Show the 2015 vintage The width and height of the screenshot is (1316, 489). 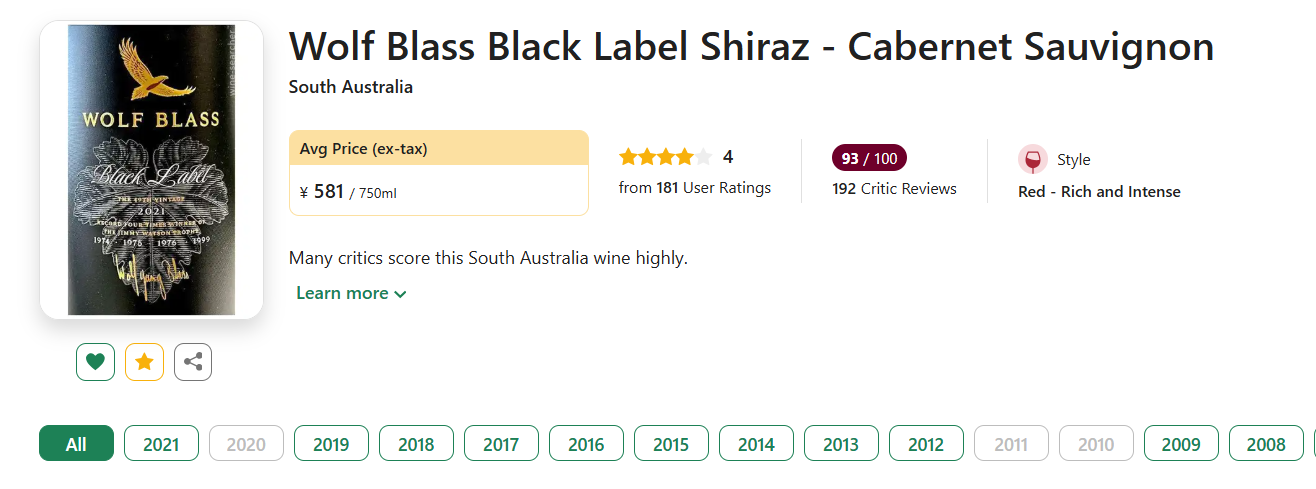click(x=671, y=444)
